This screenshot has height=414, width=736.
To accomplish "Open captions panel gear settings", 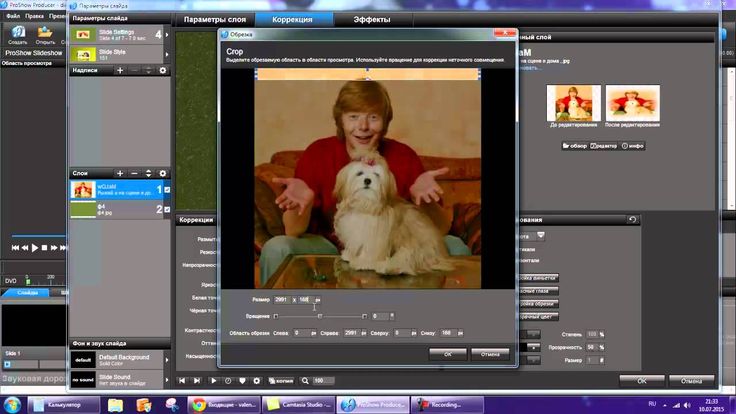I will pos(163,71).
